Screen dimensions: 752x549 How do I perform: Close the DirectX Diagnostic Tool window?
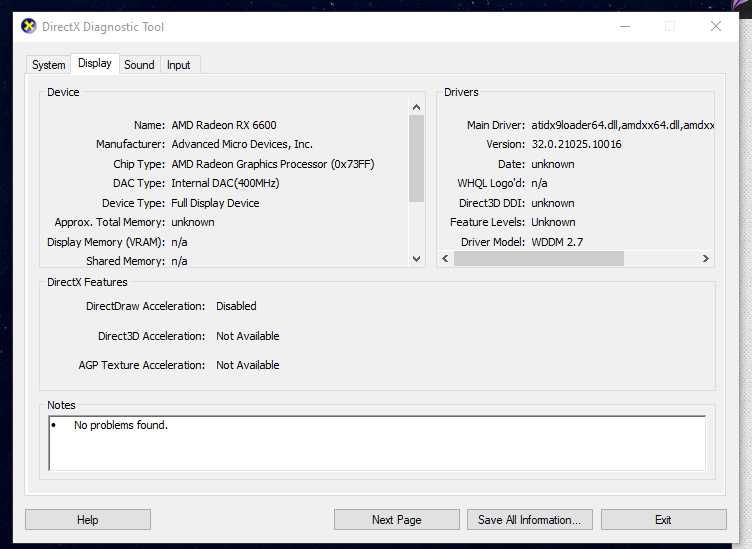716,26
